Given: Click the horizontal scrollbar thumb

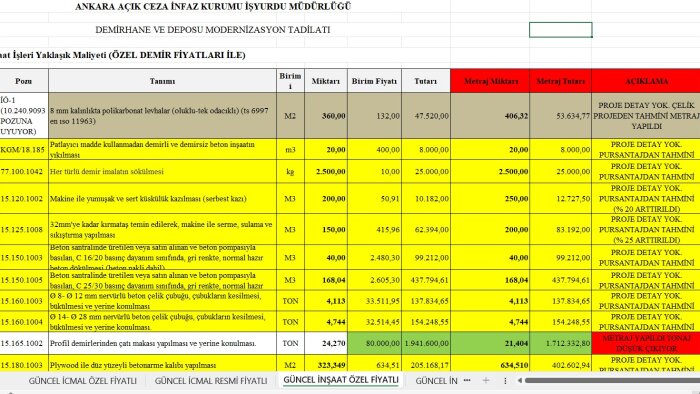Looking at the screenshot, I should pos(612,381).
